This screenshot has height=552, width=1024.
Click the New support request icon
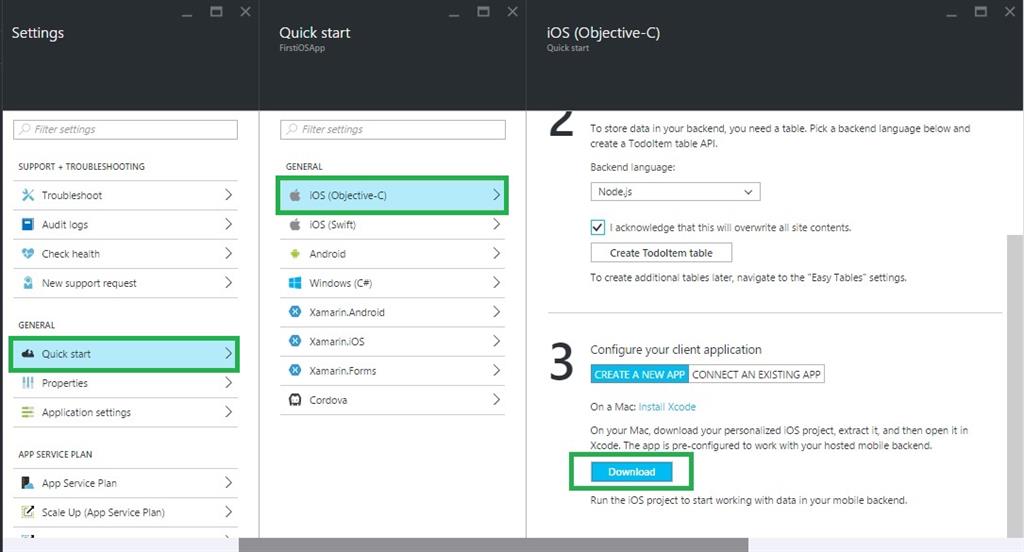pyautogui.click(x=27, y=283)
